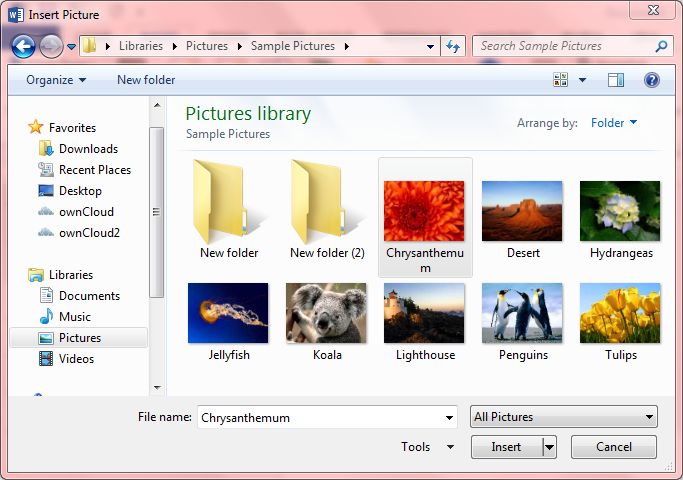
Task: Select the Desert thumbnail
Action: tap(522, 211)
